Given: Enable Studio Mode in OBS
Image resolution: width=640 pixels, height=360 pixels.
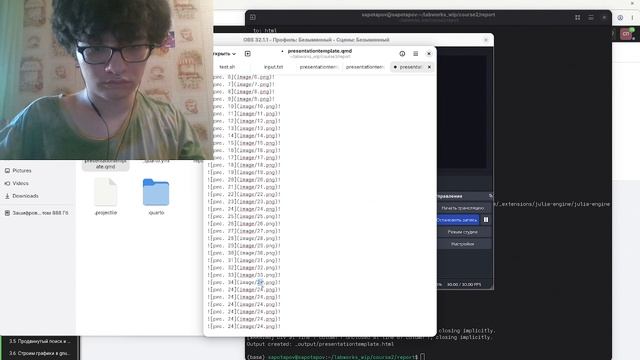Looking at the screenshot, I should tap(462, 232).
